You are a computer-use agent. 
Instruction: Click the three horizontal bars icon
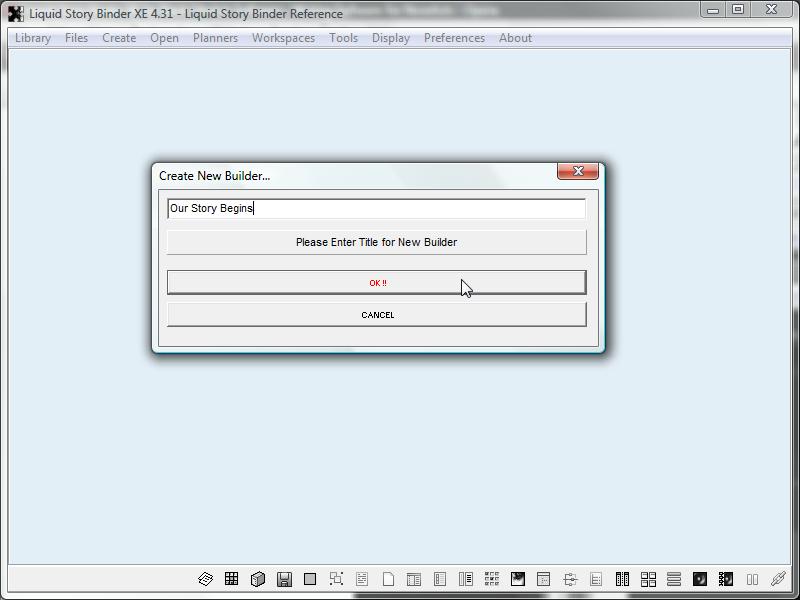674,579
